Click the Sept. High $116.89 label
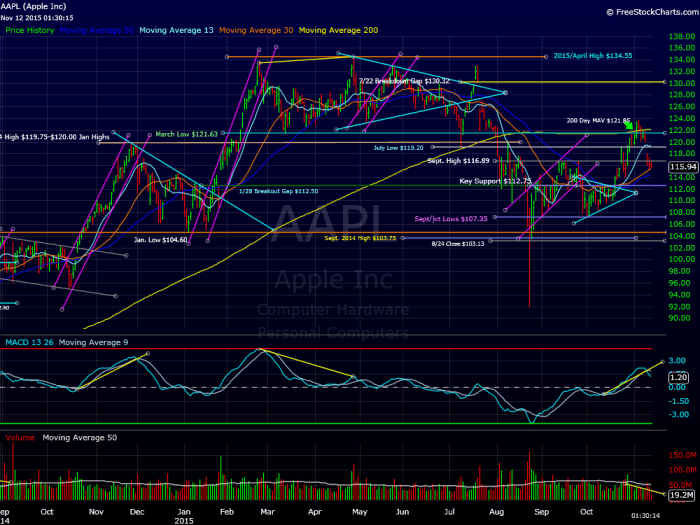This screenshot has width=700, height=525. (x=458, y=161)
